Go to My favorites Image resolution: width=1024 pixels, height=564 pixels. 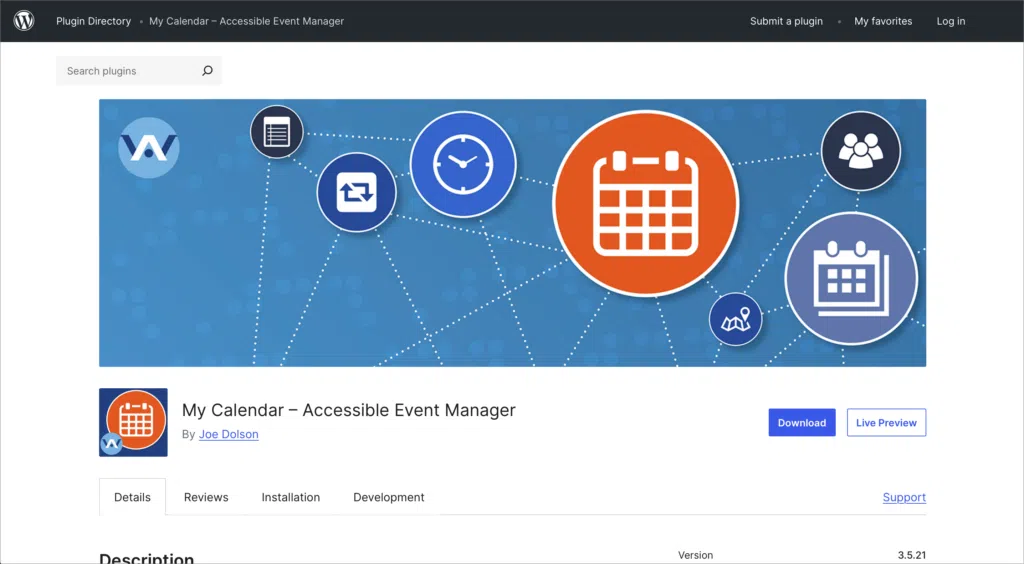pyautogui.click(x=883, y=21)
